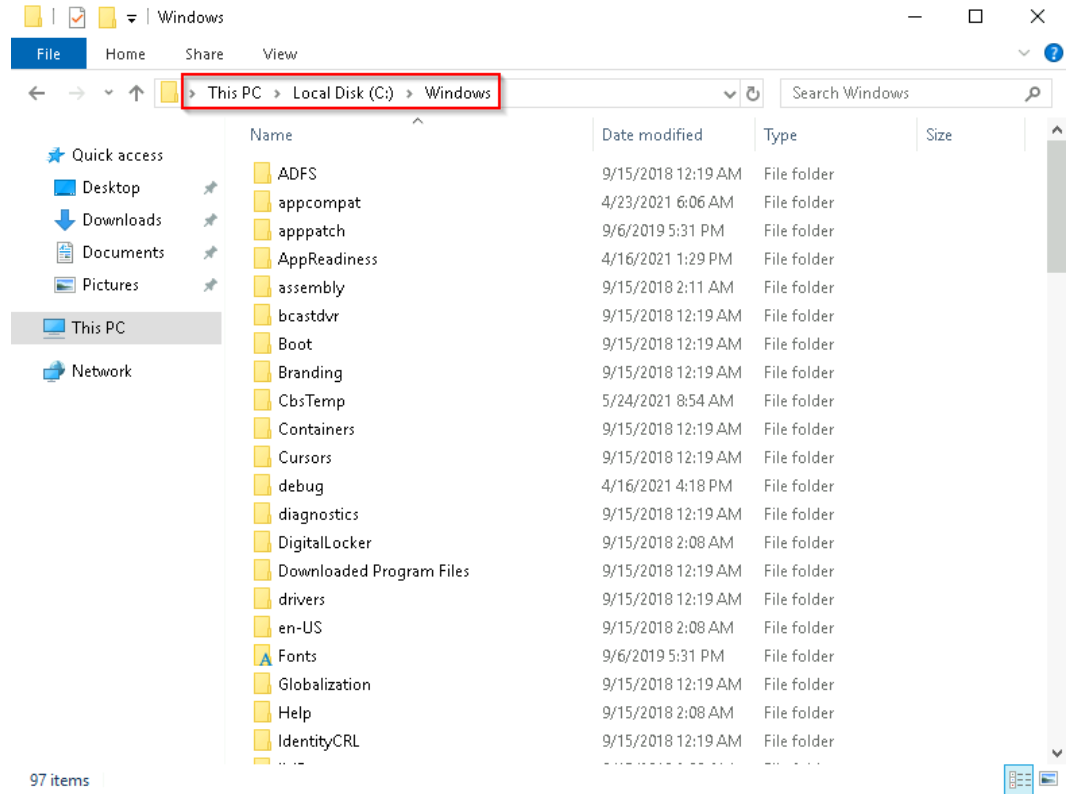Viewport: 1078px width, 807px height.
Task: Click Local Disk (C:) in breadcrumb path
Action: 343,93
